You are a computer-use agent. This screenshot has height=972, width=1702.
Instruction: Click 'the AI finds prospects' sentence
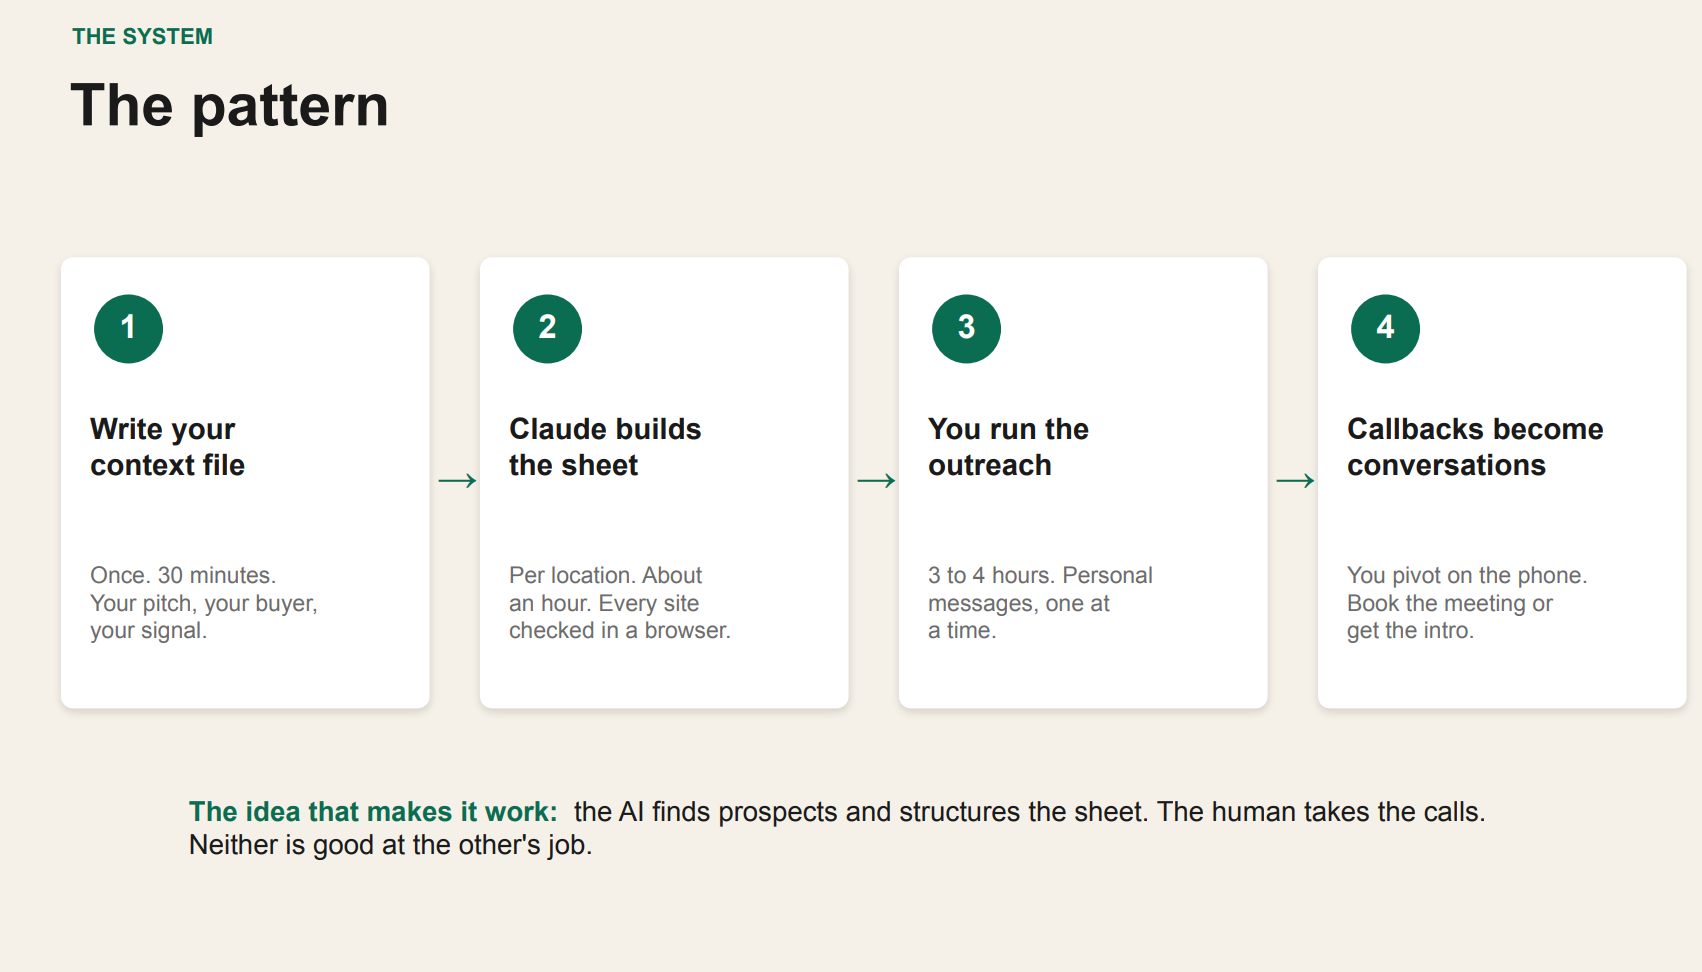[862, 812]
